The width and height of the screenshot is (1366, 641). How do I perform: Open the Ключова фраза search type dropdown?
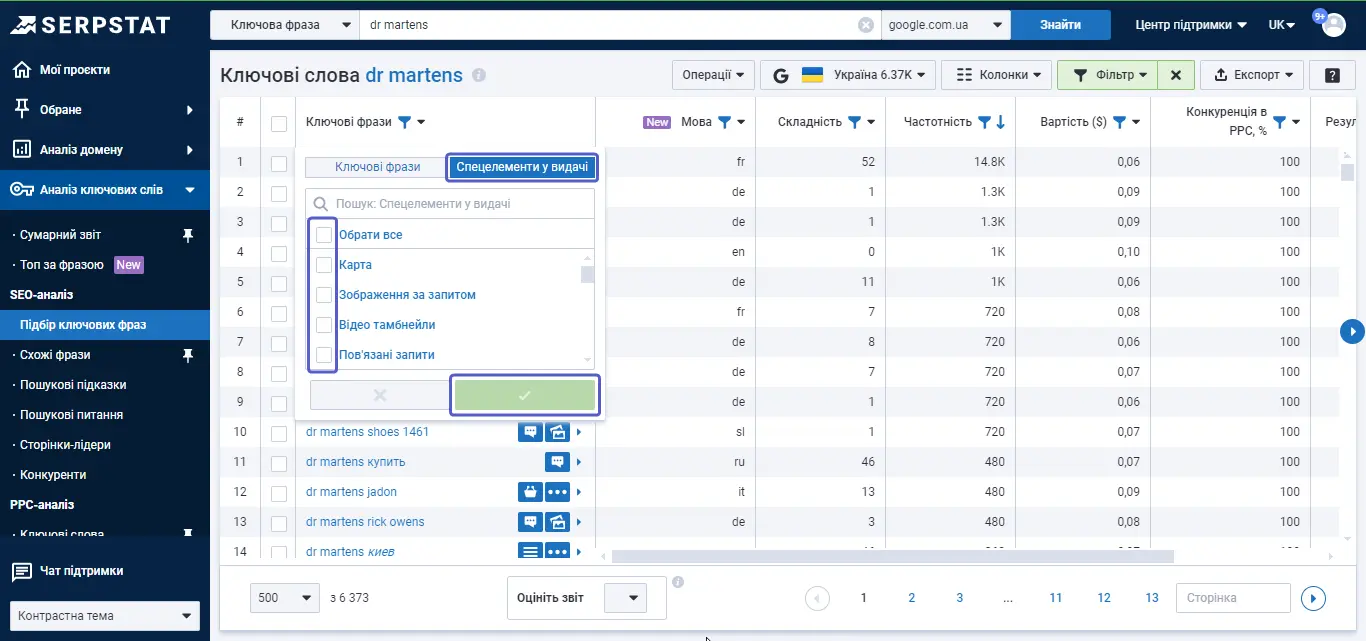coord(285,25)
